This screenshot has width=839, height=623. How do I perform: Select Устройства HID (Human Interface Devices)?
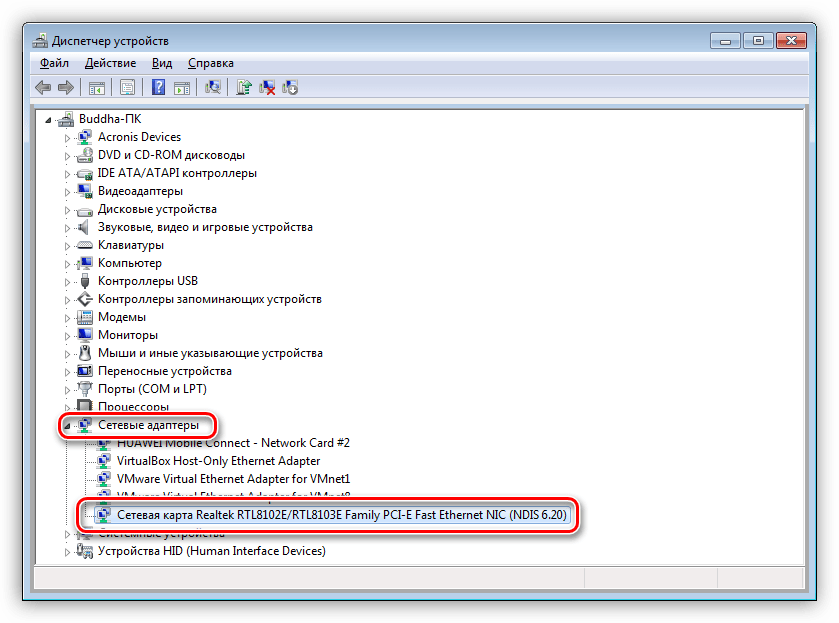tap(211, 550)
